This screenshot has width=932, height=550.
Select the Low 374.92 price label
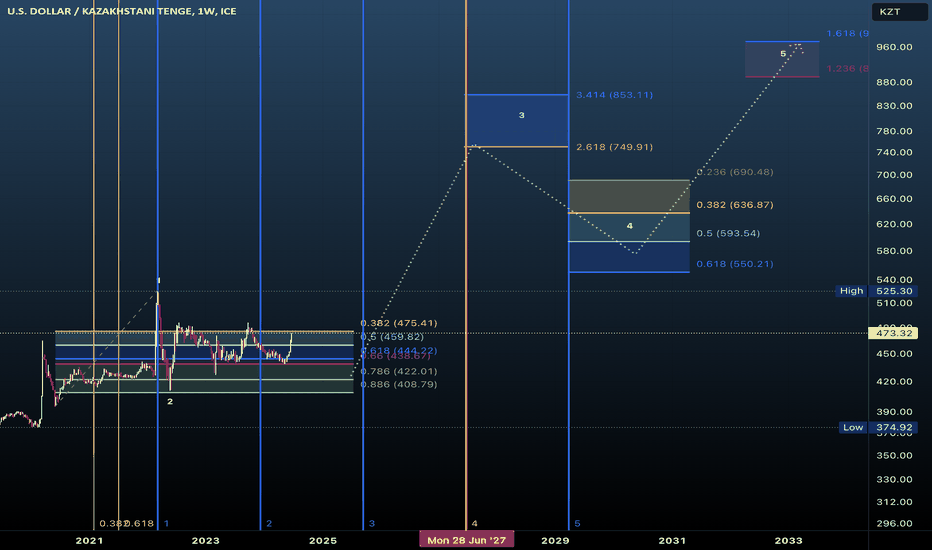877,428
